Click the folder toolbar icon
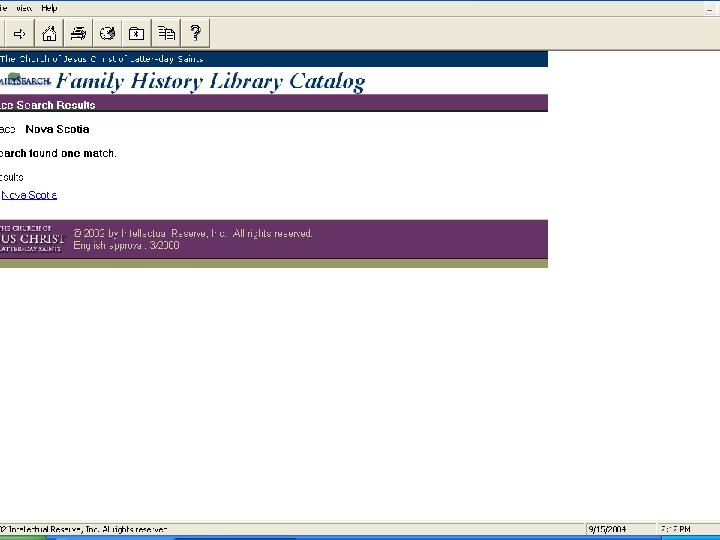 (x=136, y=34)
